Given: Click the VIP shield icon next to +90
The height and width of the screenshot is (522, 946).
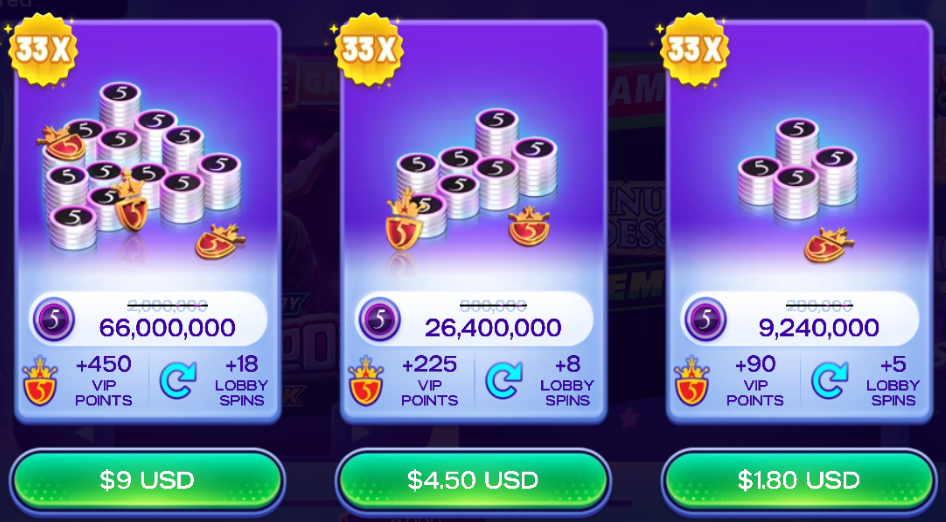Looking at the screenshot, I should [692, 381].
